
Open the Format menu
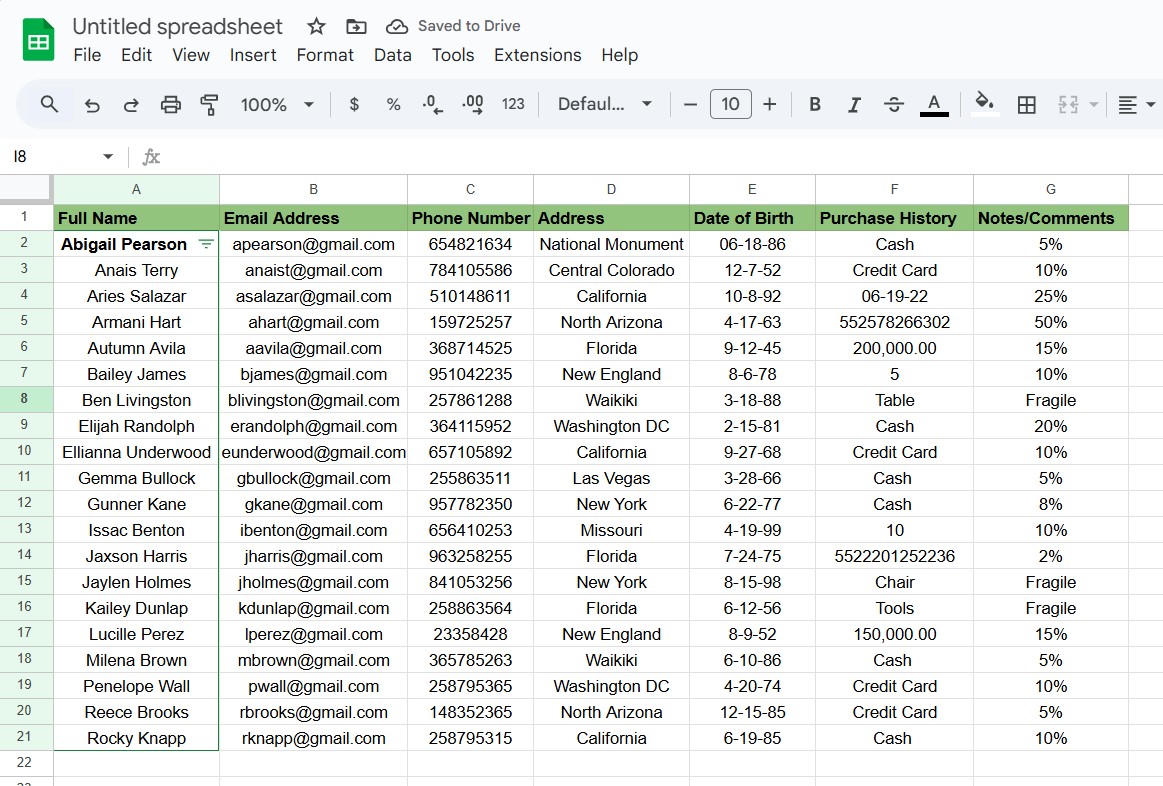pyautogui.click(x=325, y=55)
